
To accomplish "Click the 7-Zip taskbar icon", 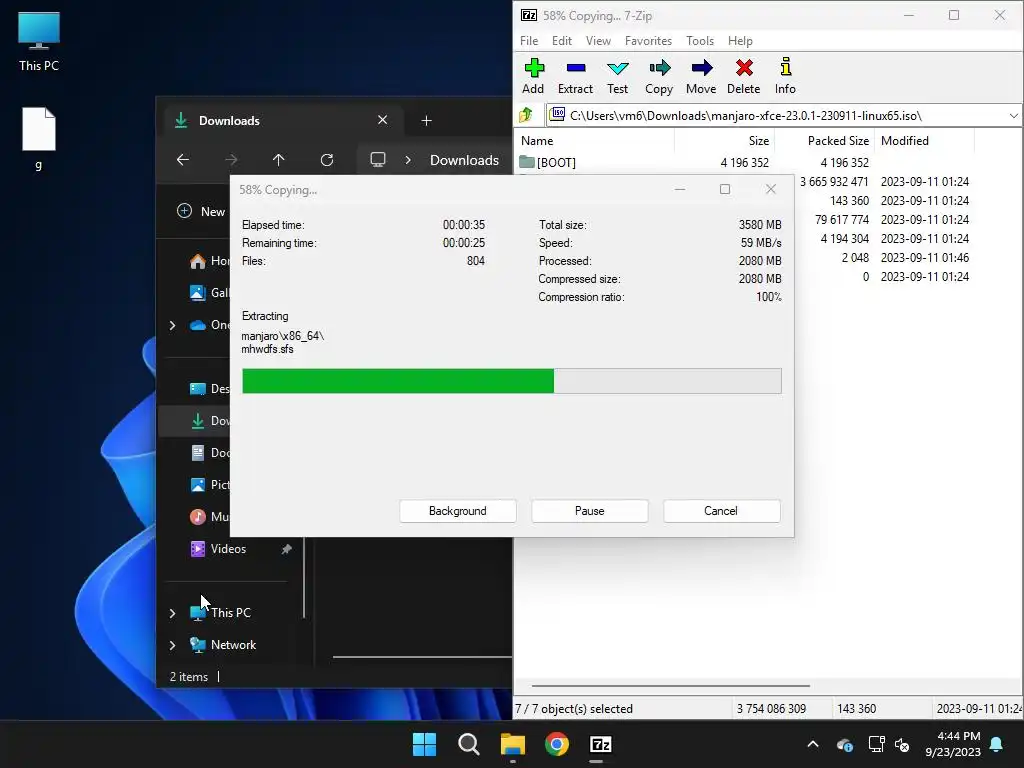I will [x=601, y=744].
